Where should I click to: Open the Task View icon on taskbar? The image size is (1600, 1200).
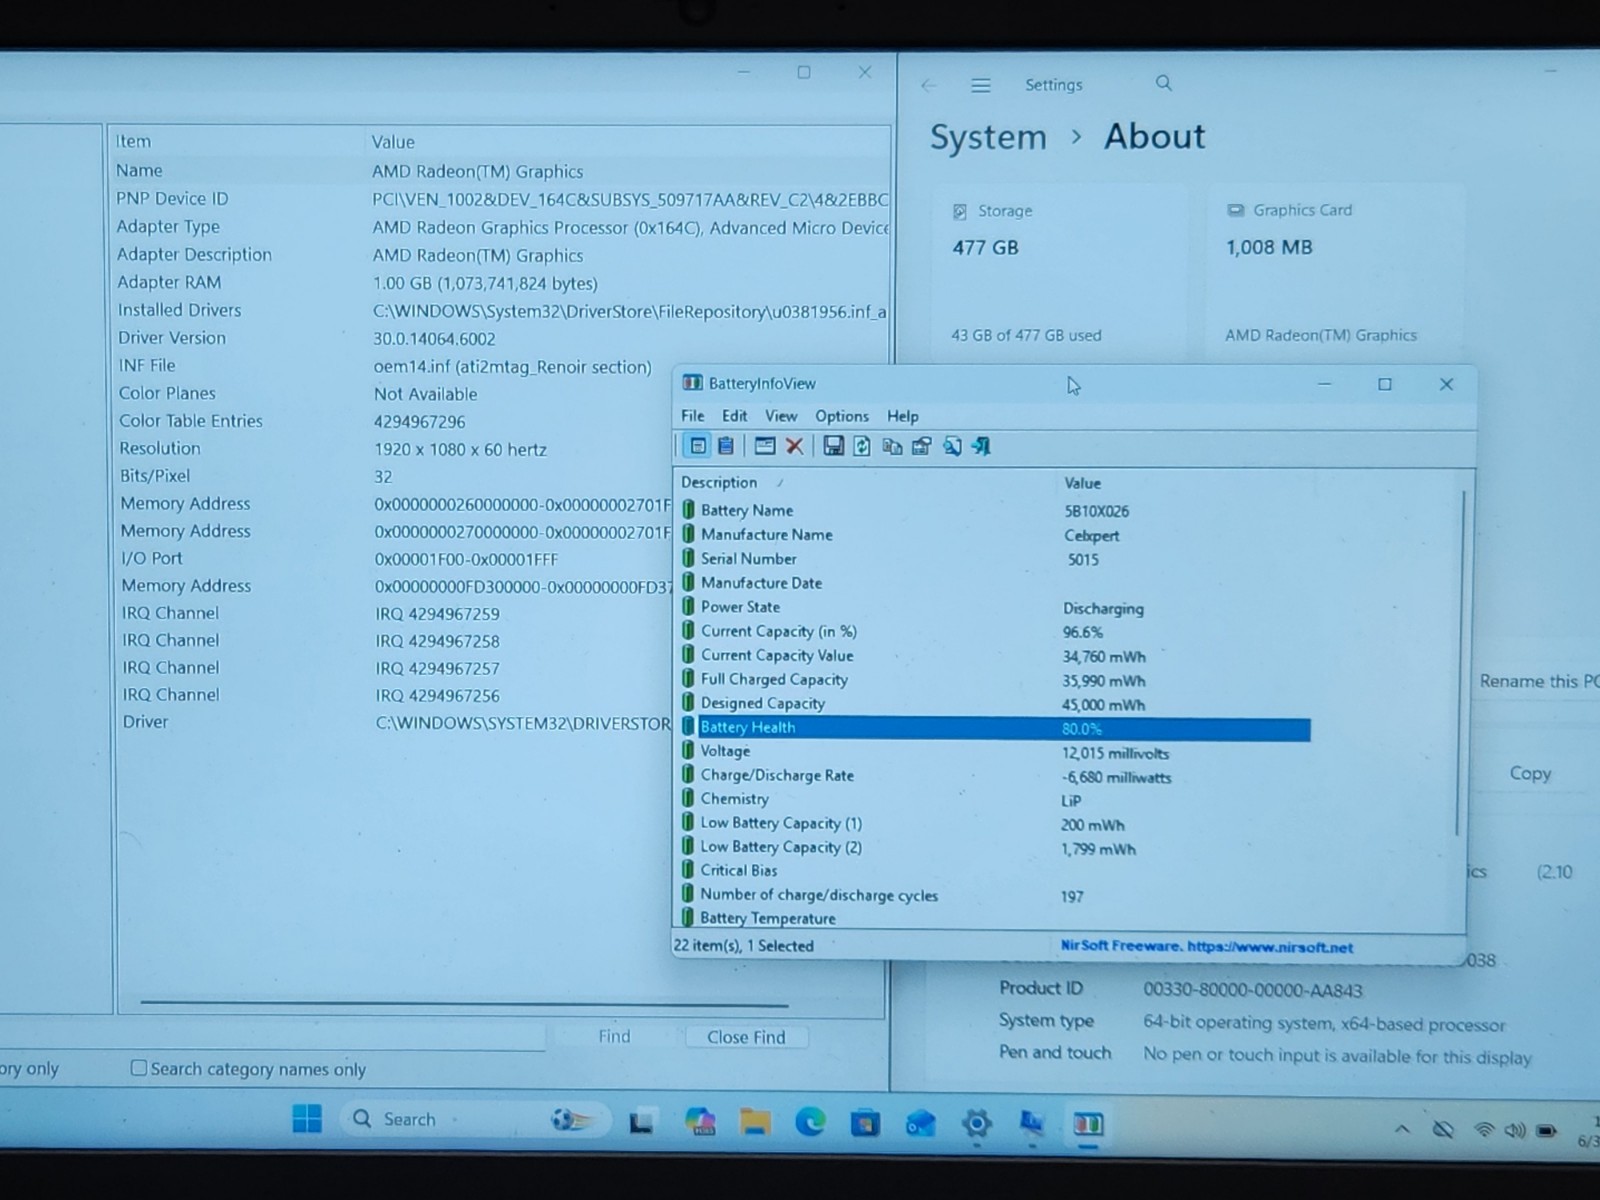(x=641, y=1122)
